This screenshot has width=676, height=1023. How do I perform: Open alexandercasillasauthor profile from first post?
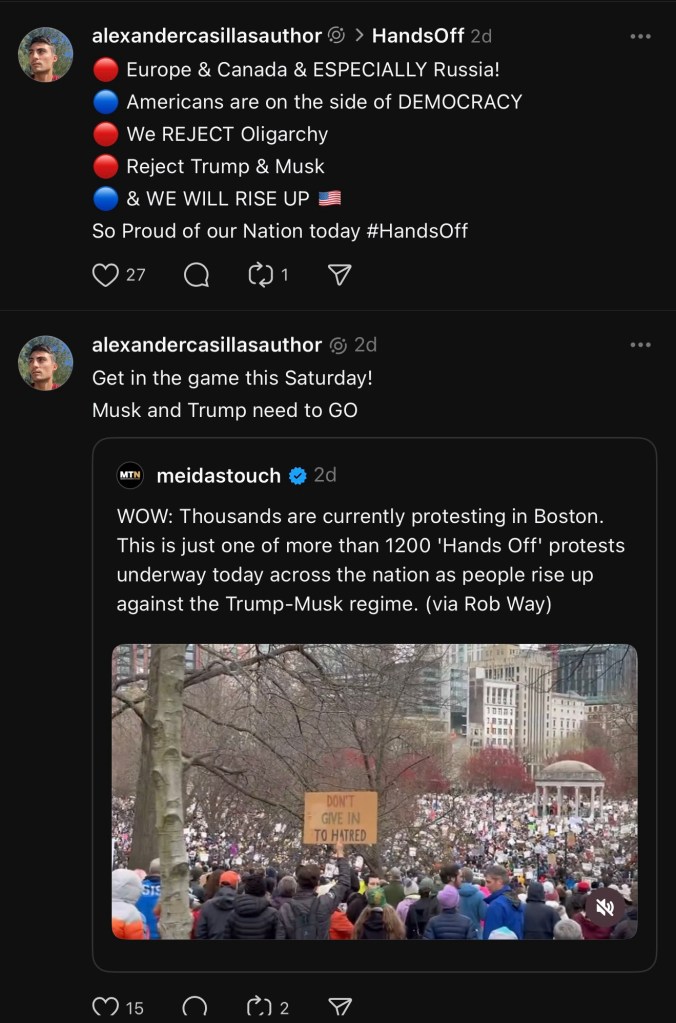click(x=206, y=36)
